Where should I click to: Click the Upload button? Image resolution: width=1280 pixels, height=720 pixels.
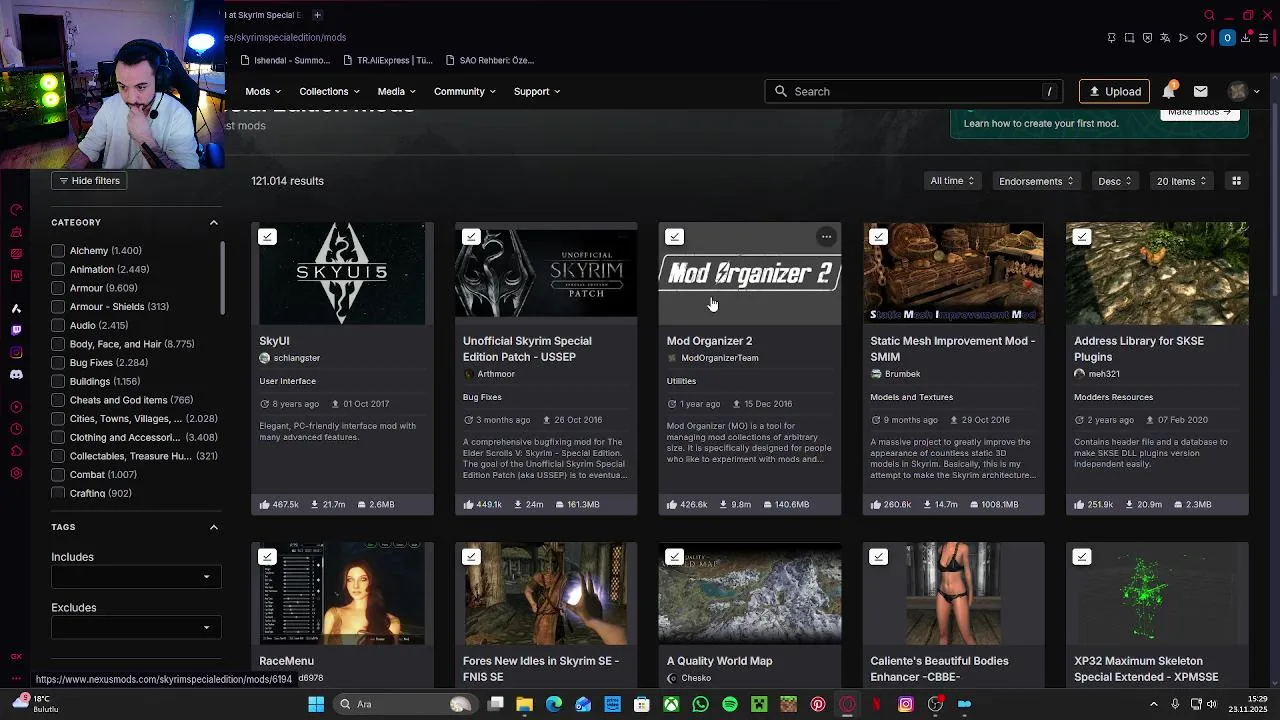[1114, 91]
